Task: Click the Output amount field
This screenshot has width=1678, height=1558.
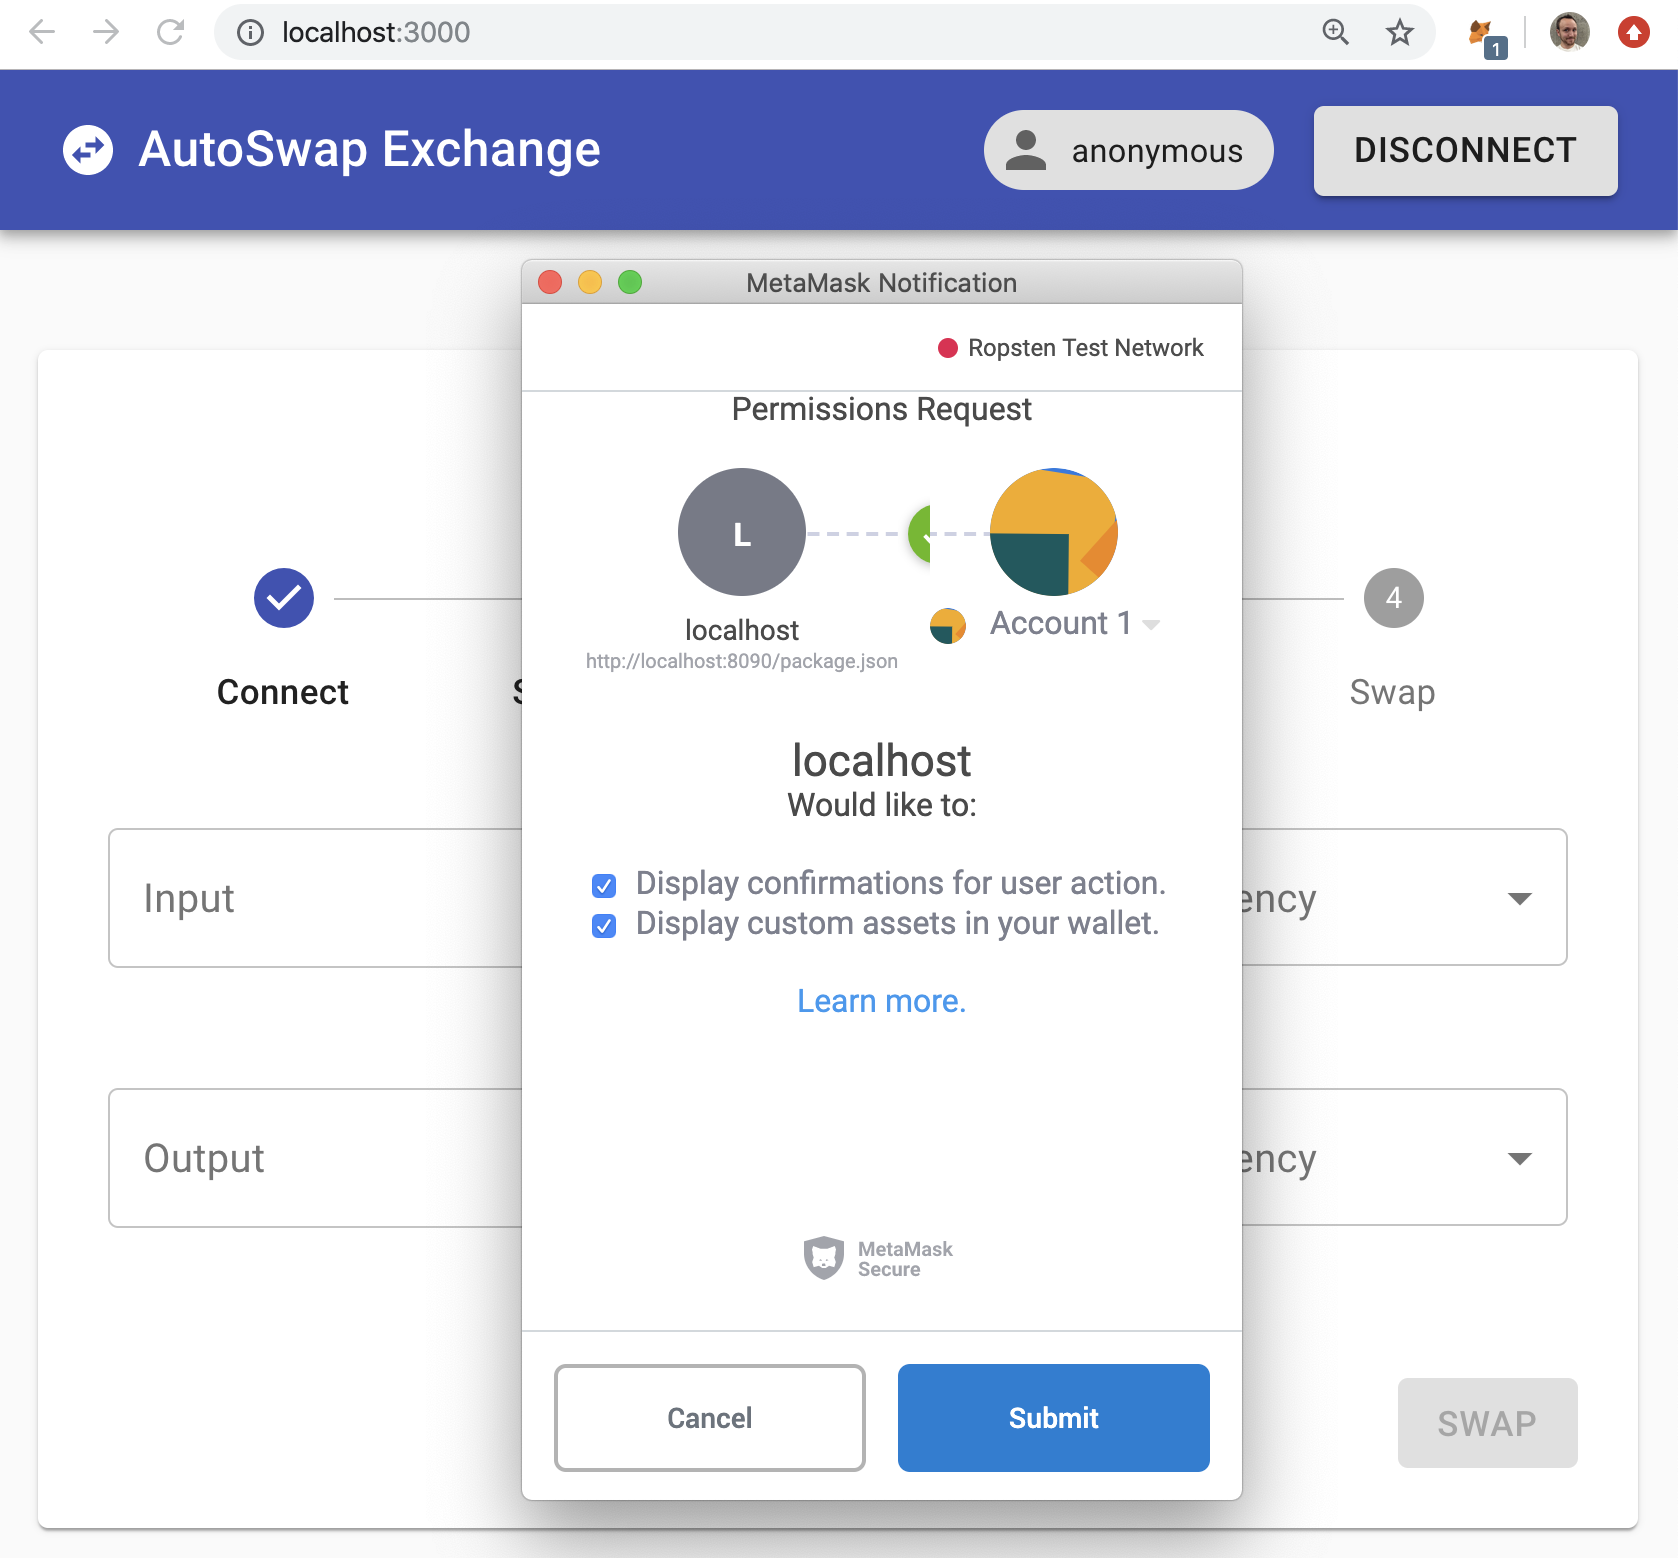Action: pos(315,1158)
